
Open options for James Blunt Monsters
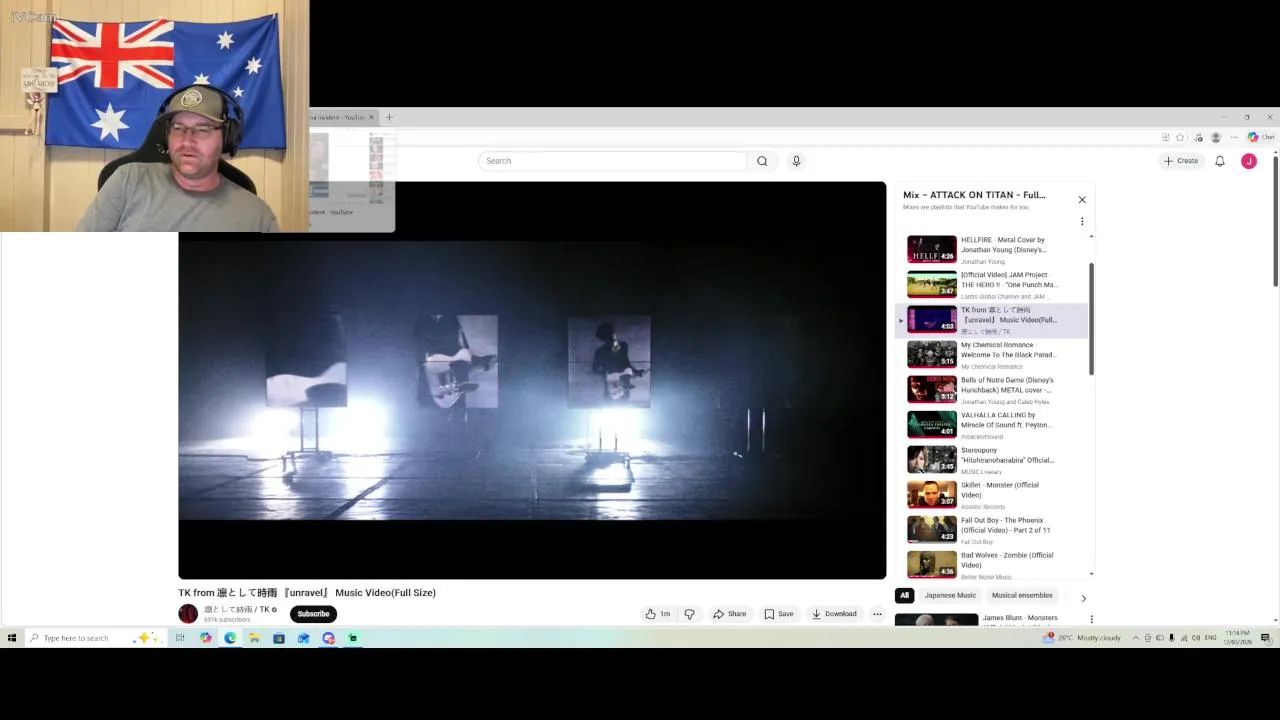pyautogui.click(x=1091, y=619)
